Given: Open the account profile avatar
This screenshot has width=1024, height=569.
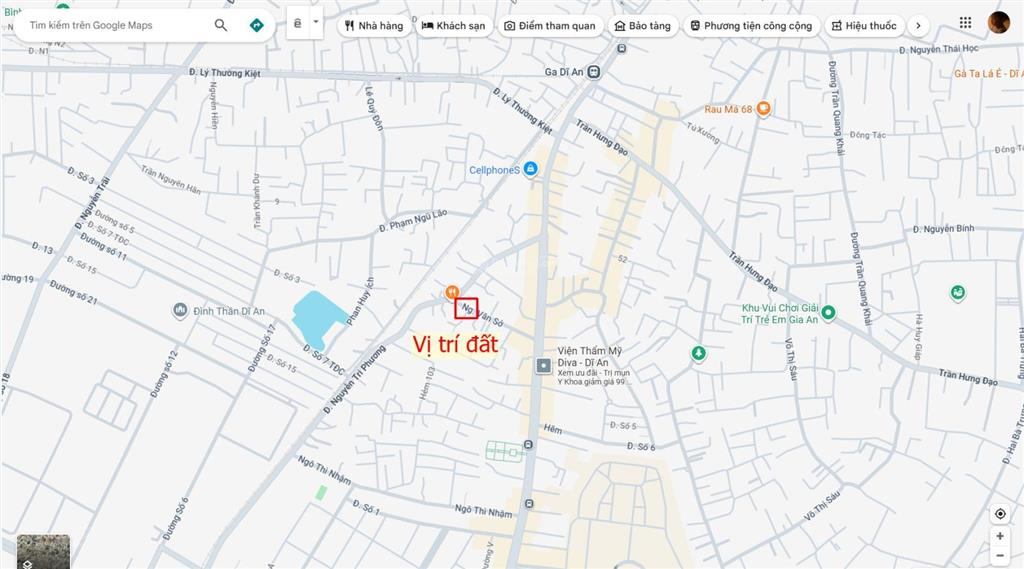Looking at the screenshot, I should (x=999, y=23).
